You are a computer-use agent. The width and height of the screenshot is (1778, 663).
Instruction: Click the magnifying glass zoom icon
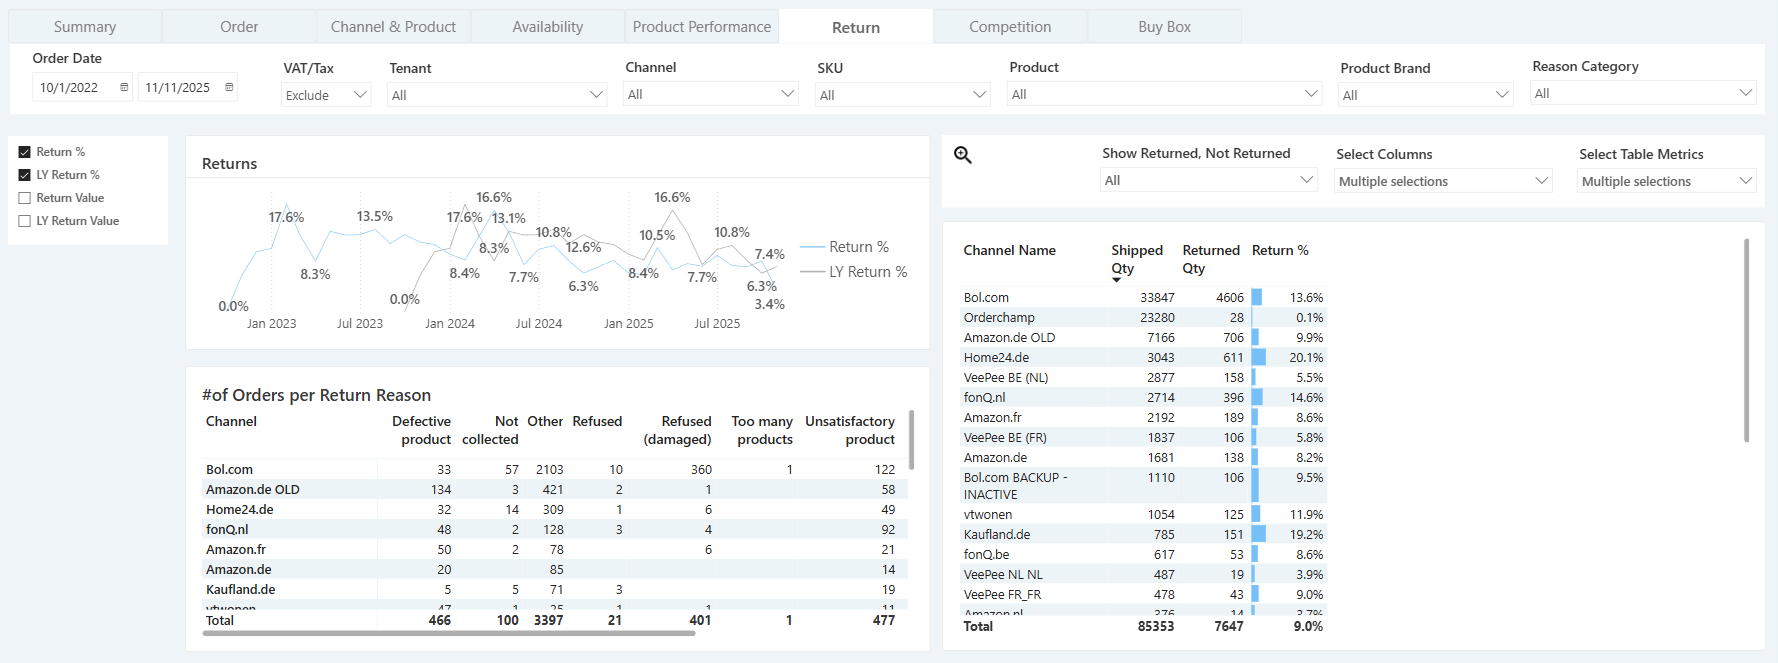(x=963, y=155)
